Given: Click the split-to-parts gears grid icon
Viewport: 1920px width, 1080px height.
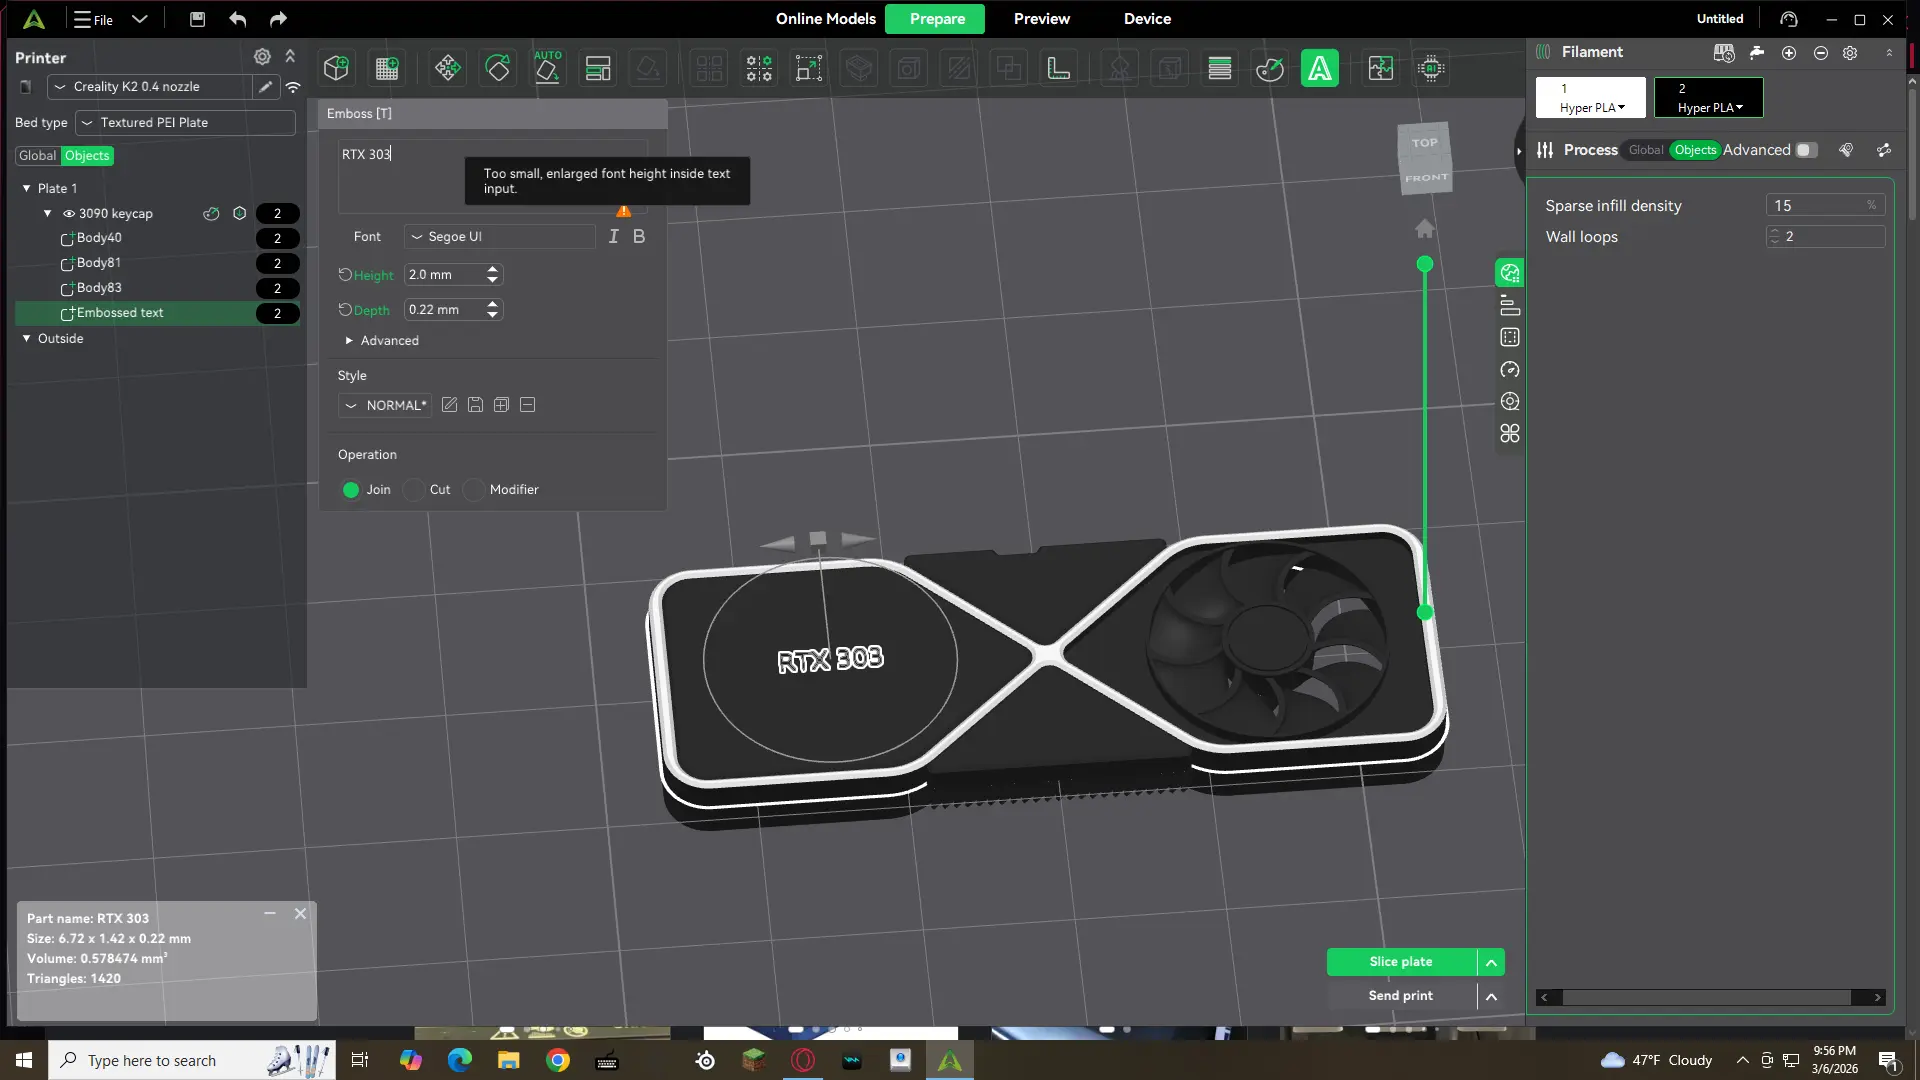Looking at the screenshot, I should 759,68.
